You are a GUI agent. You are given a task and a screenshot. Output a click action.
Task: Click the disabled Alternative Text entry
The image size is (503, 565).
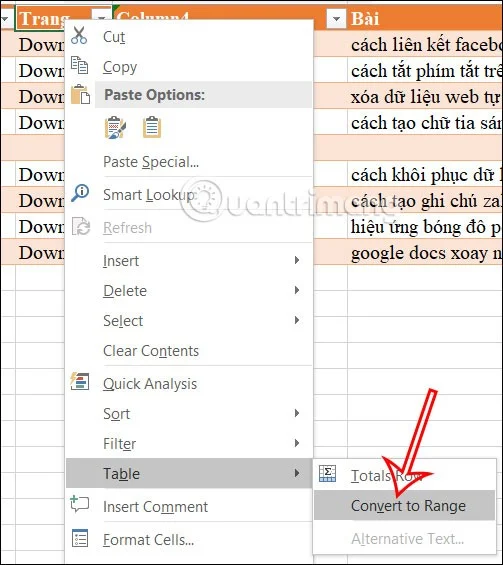pyautogui.click(x=404, y=539)
